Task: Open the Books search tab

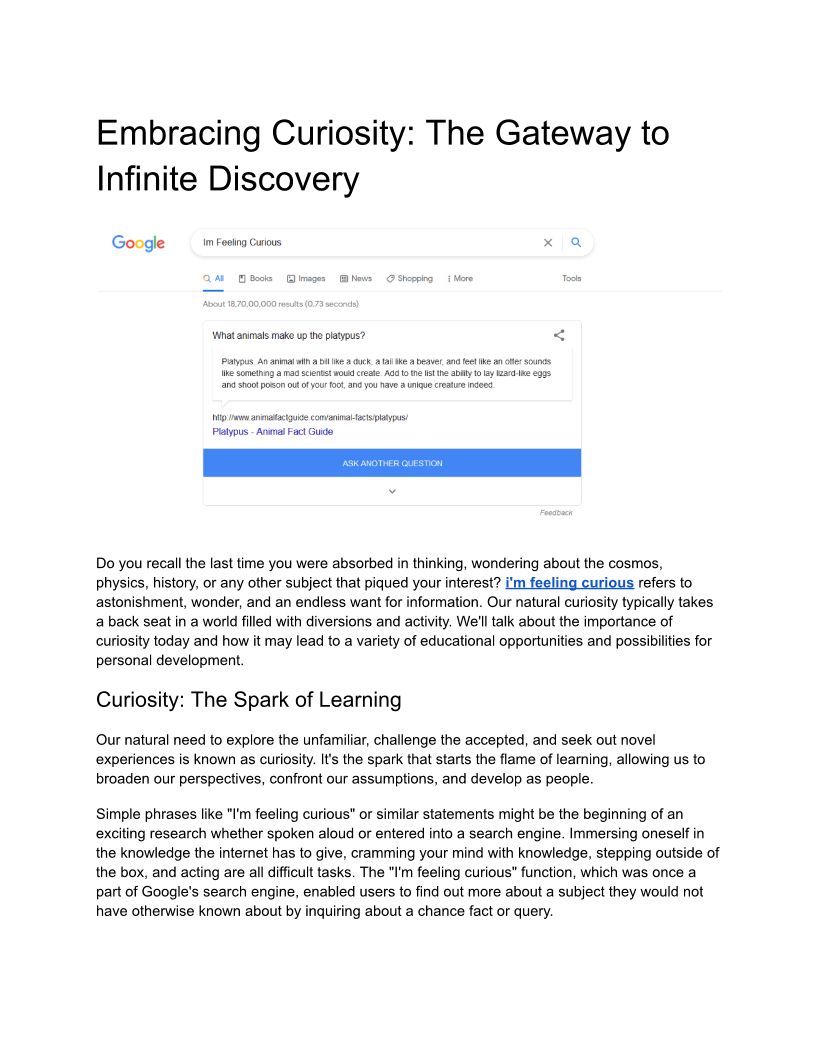Action: (x=255, y=279)
